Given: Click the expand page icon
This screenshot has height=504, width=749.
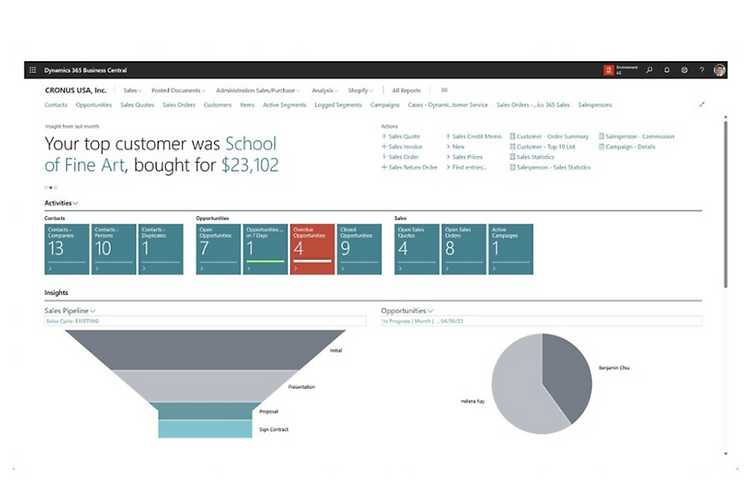Looking at the screenshot, I should click(702, 105).
